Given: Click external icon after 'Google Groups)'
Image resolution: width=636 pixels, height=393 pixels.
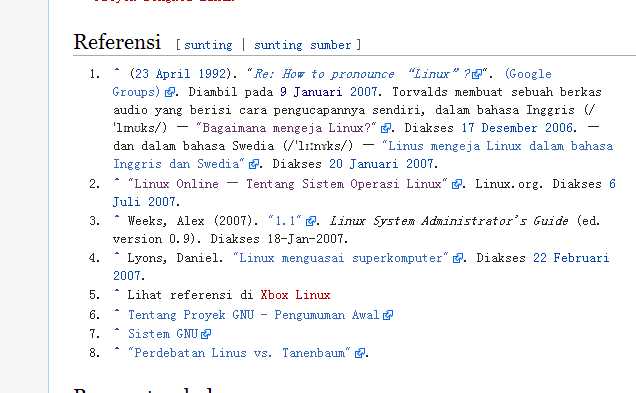Looking at the screenshot, I should [170, 92].
